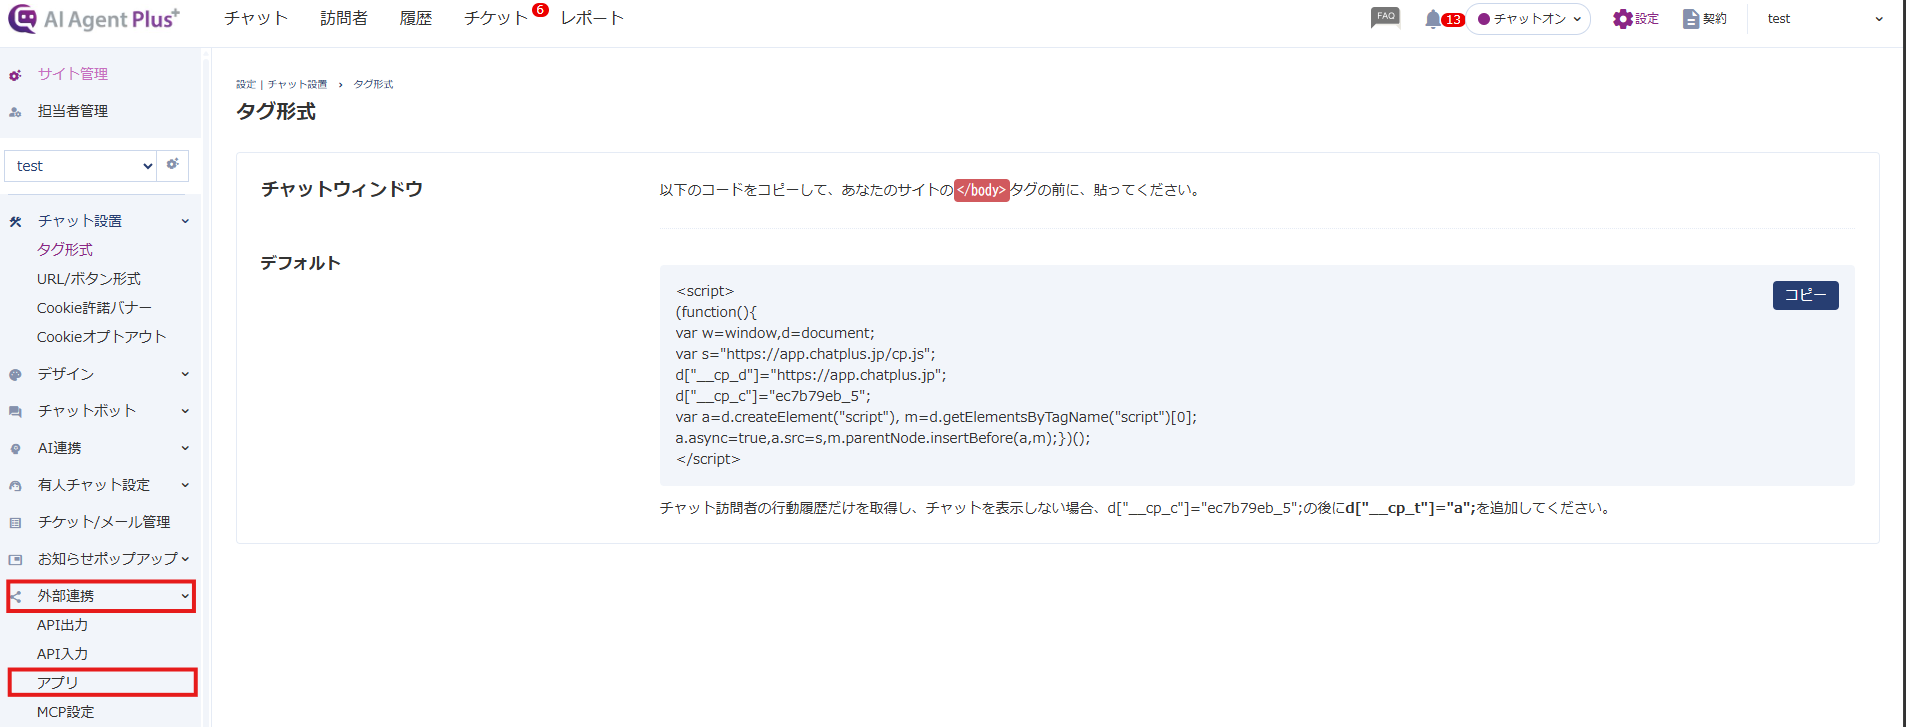
Task: Click the デザイン palette icon
Action: (x=15, y=375)
